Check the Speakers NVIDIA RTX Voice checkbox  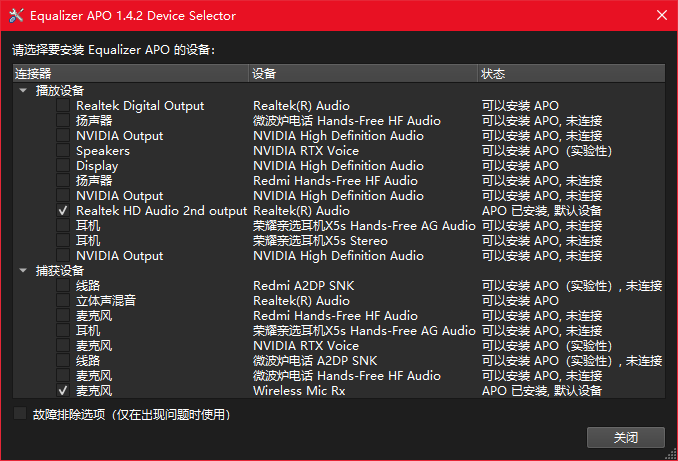tap(63, 150)
